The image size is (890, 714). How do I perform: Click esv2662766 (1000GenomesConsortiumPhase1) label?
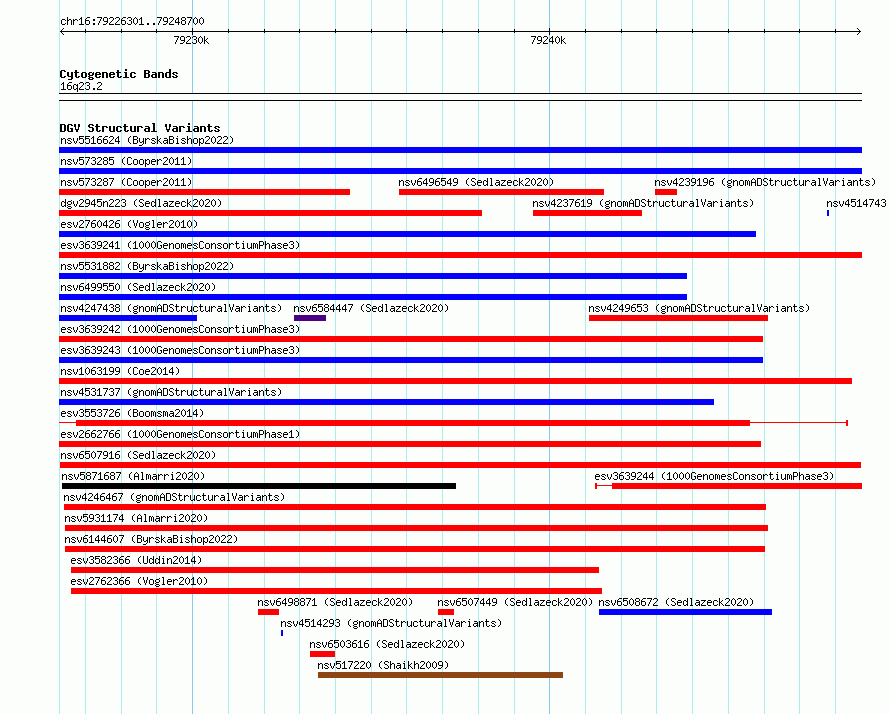(x=180, y=434)
